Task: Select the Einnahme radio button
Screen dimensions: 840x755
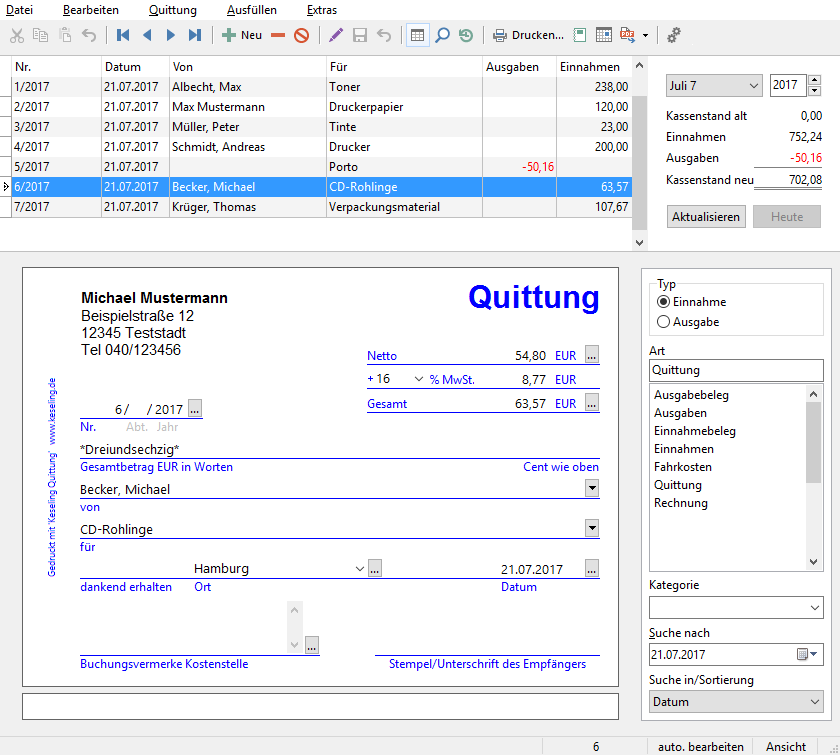Action: [x=663, y=302]
